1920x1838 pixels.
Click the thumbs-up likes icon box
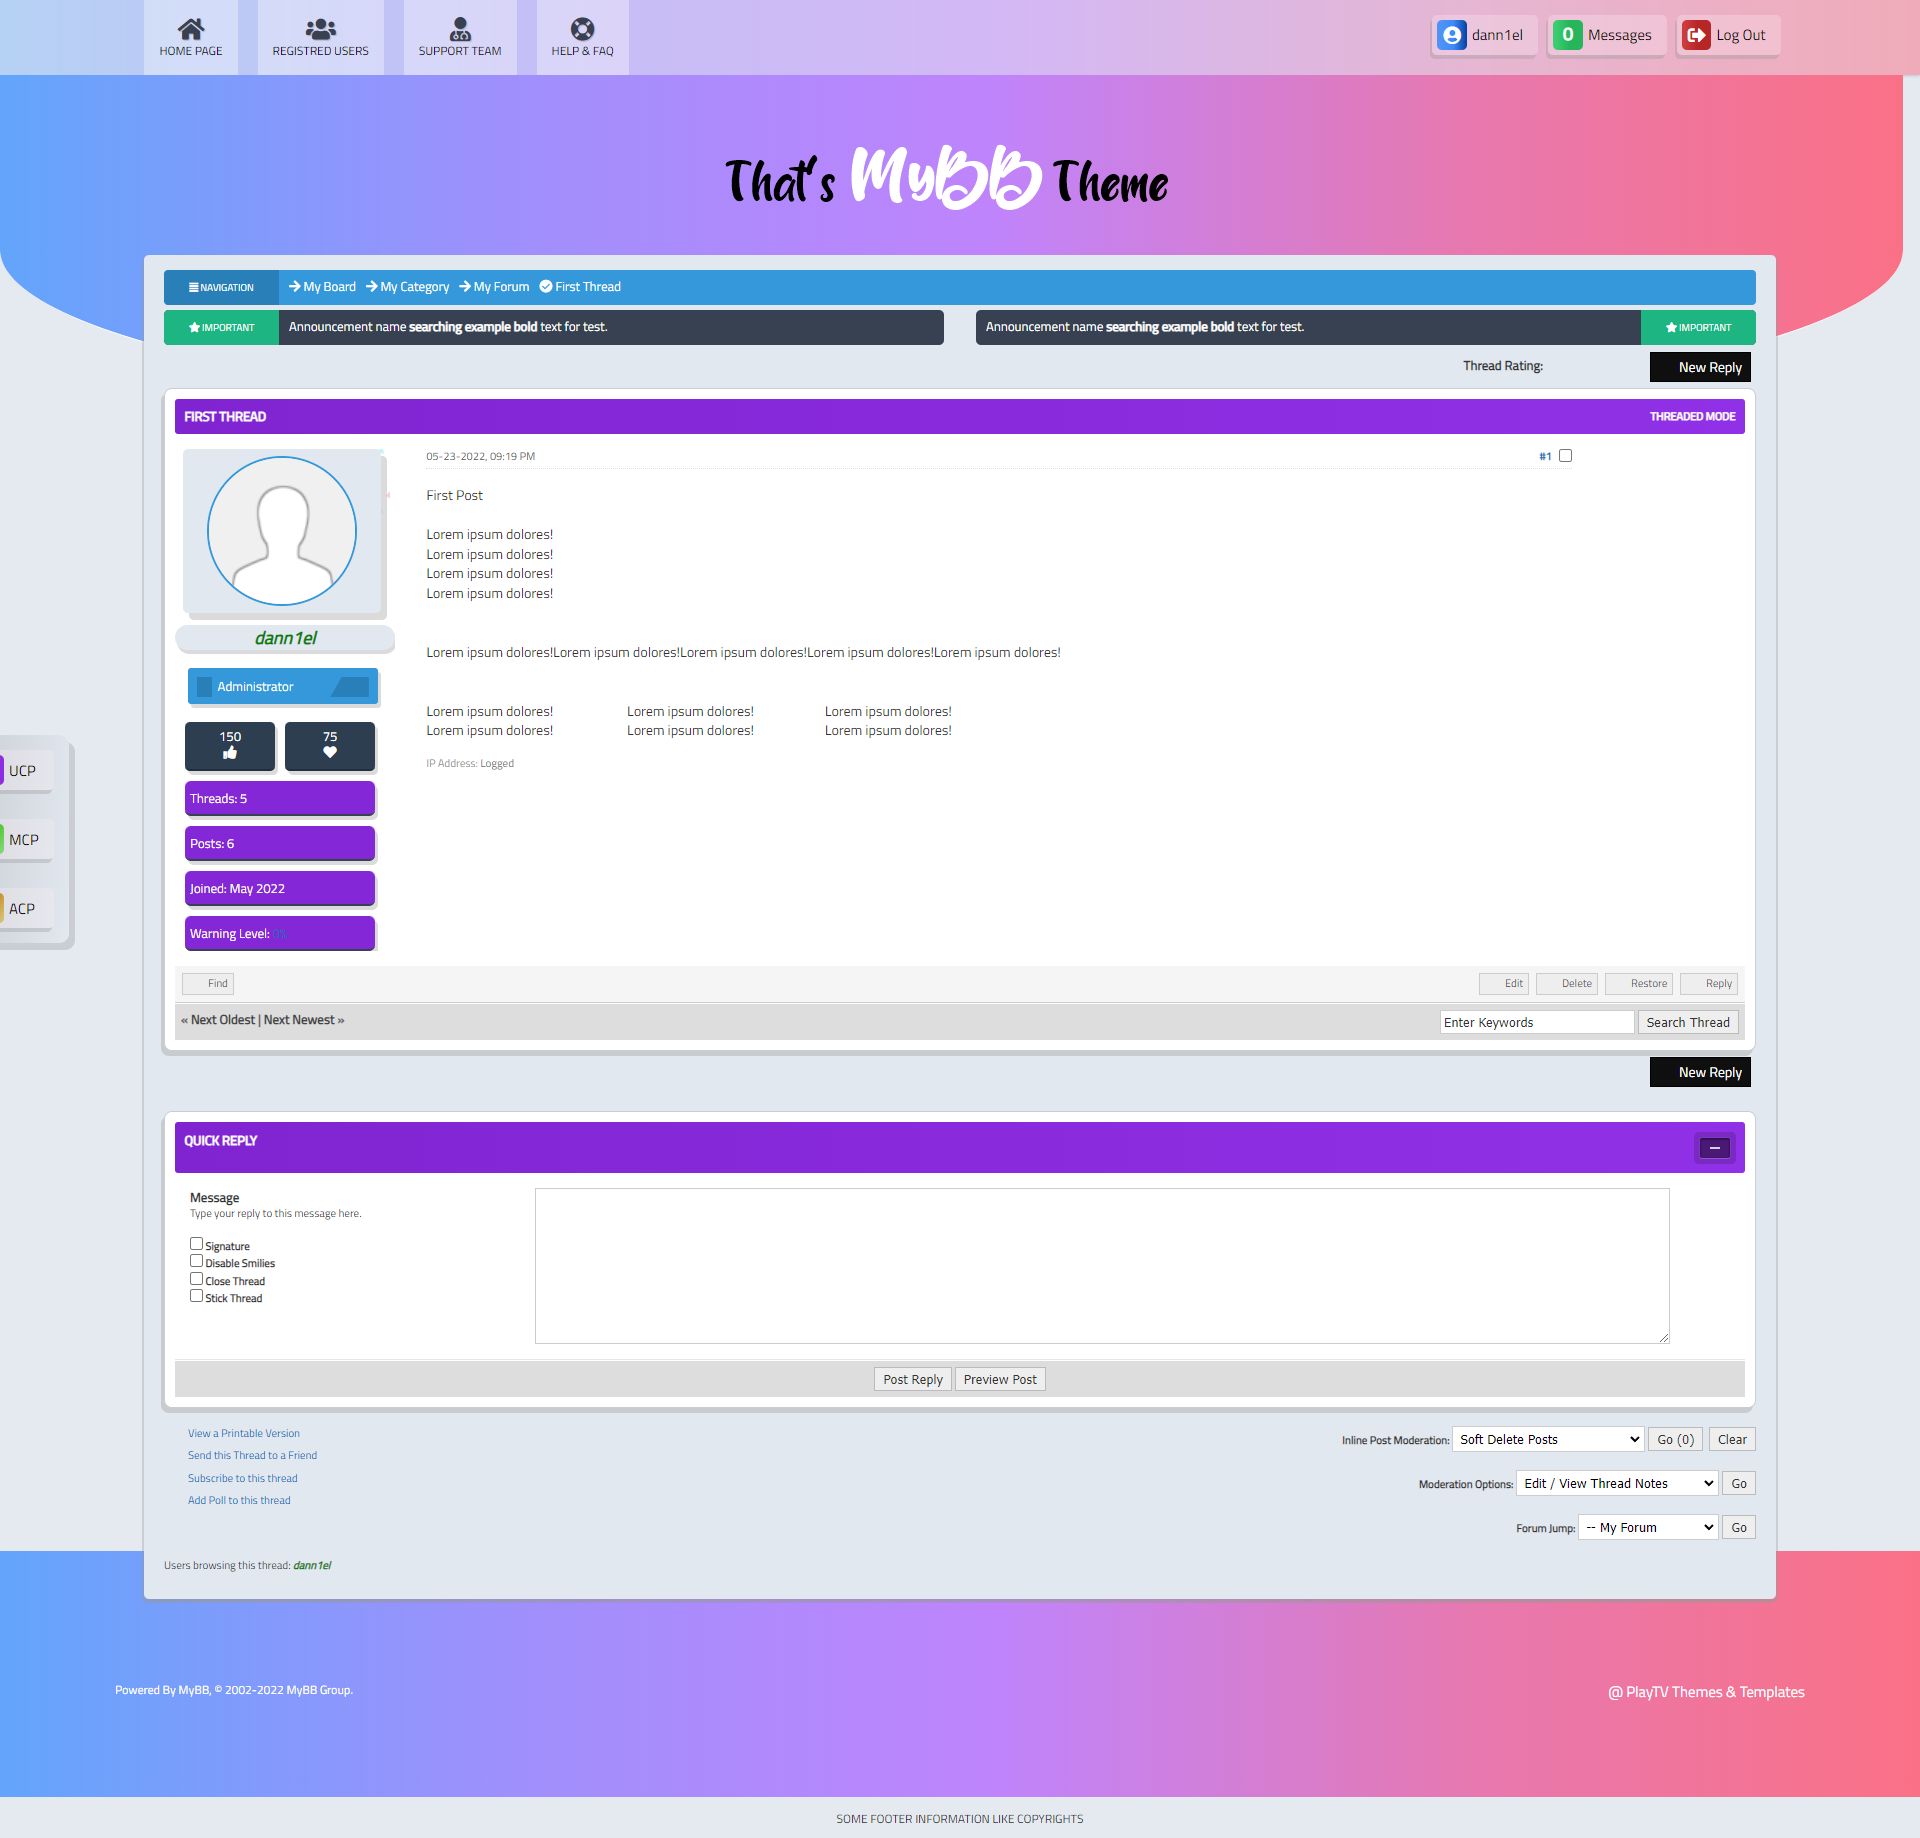230,746
